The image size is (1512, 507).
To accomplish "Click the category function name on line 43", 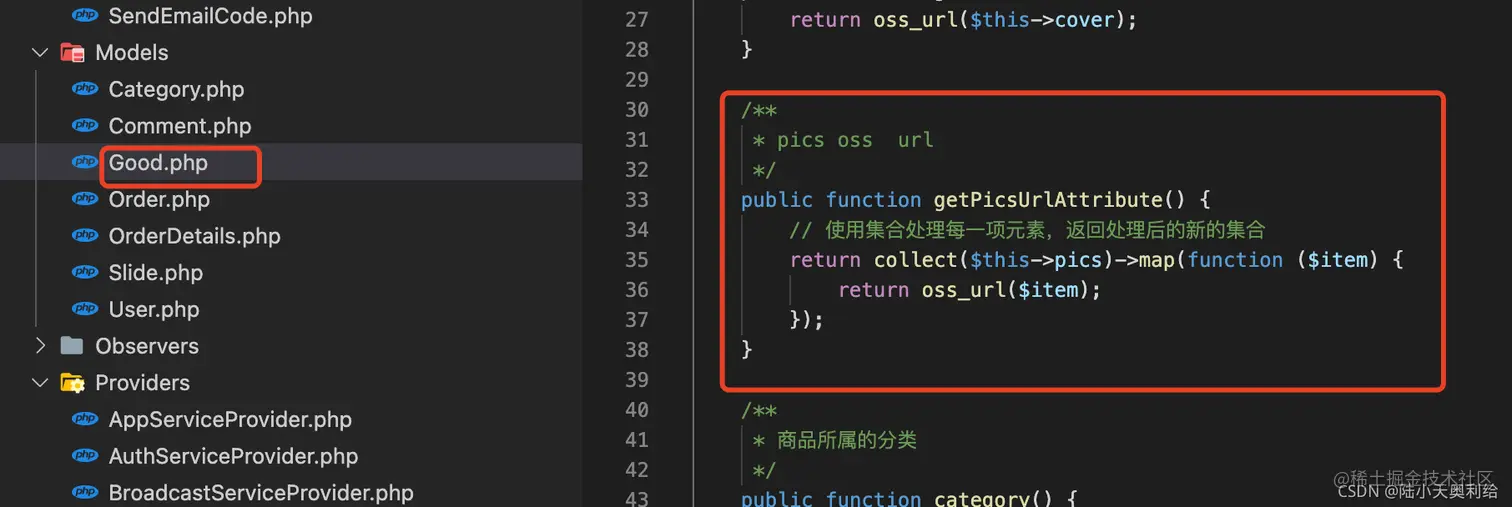I will 982,498.
